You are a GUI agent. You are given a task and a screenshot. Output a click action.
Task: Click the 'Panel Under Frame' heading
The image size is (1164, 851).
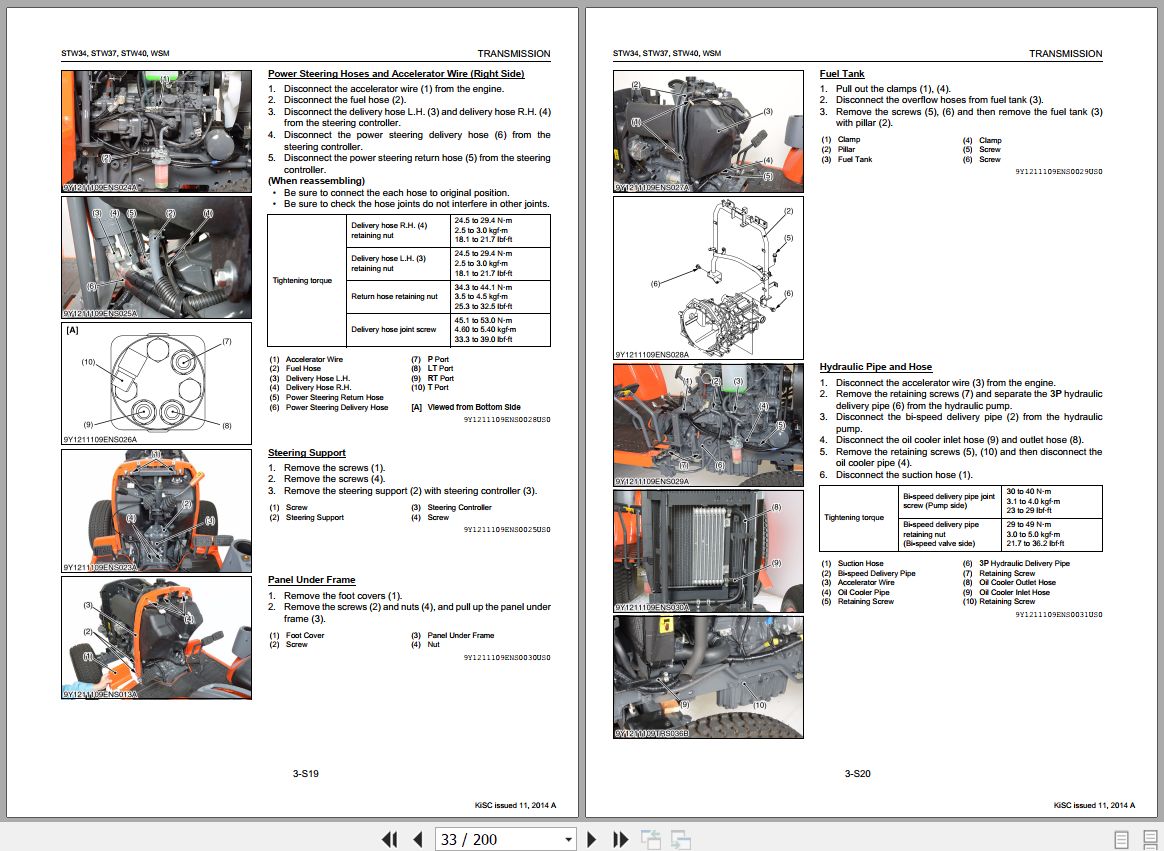coord(312,580)
